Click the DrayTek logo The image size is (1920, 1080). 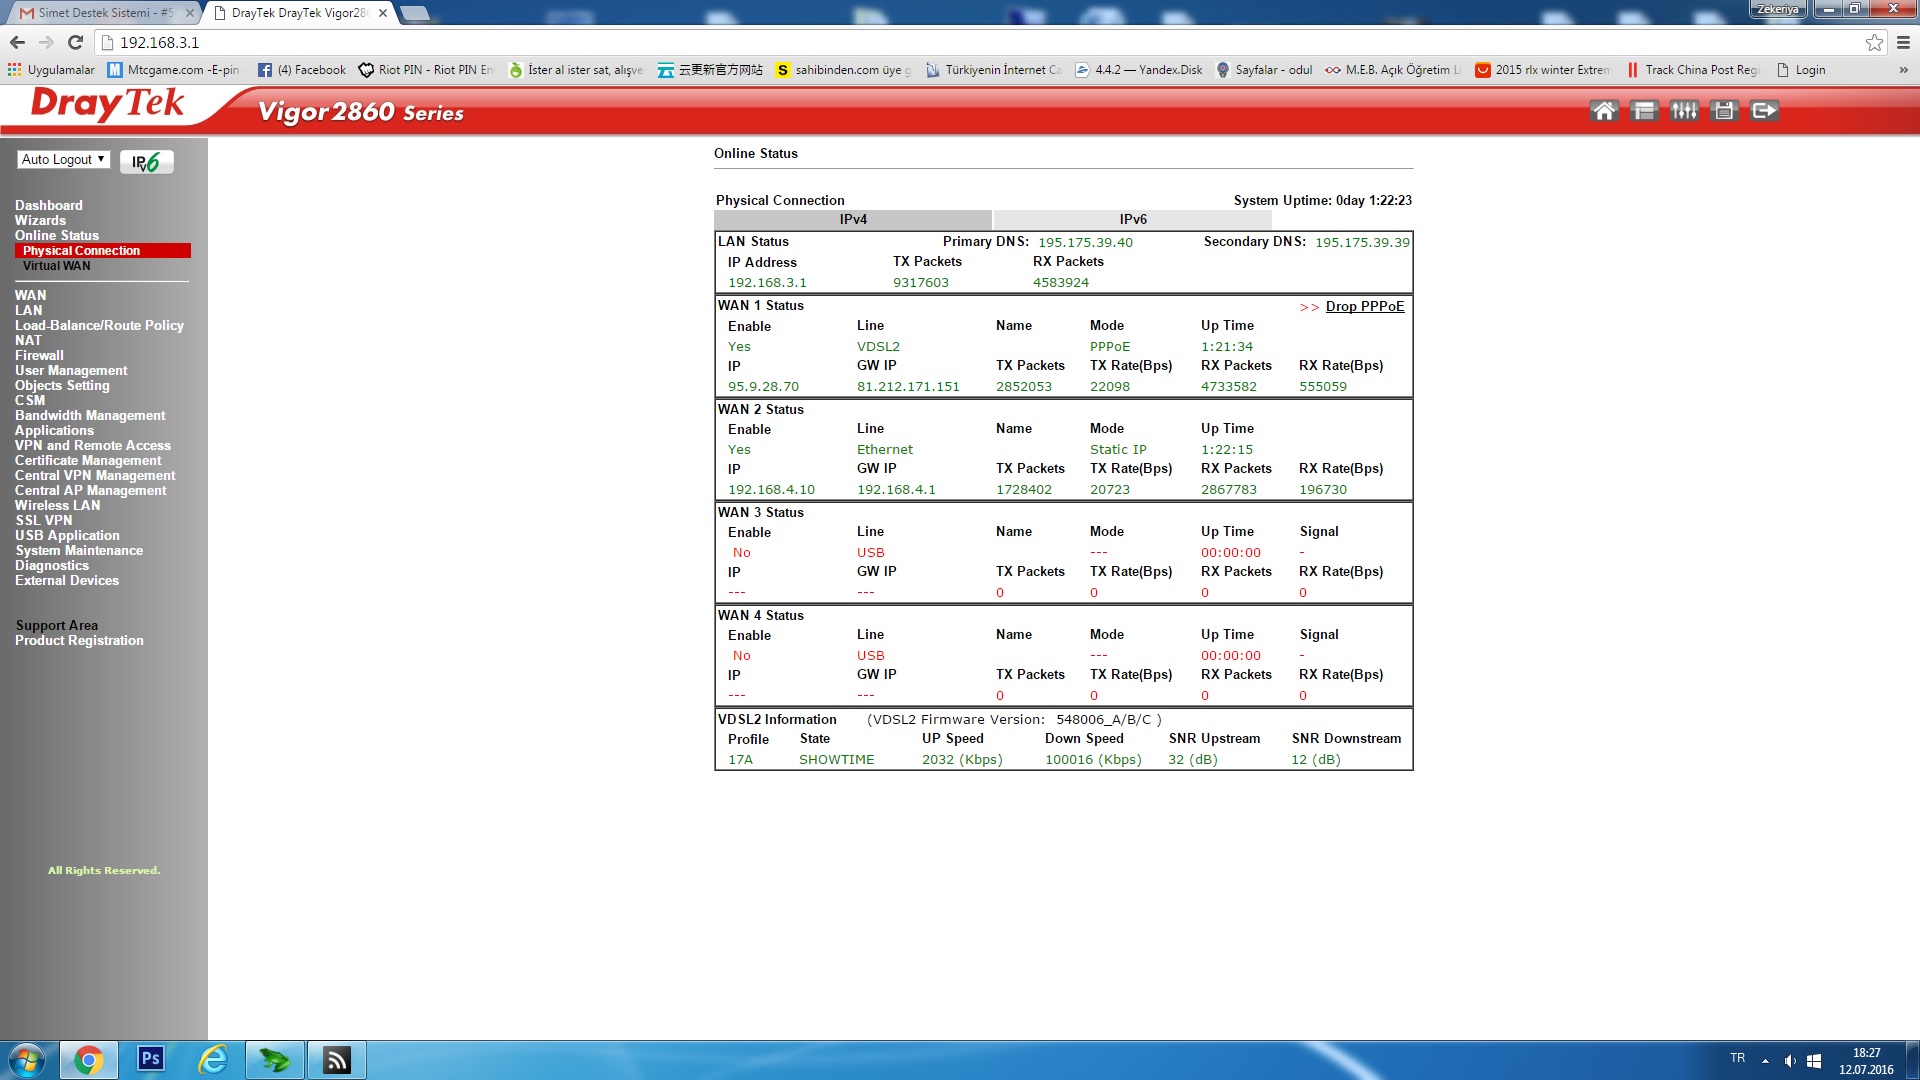click(x=107, y=105)
